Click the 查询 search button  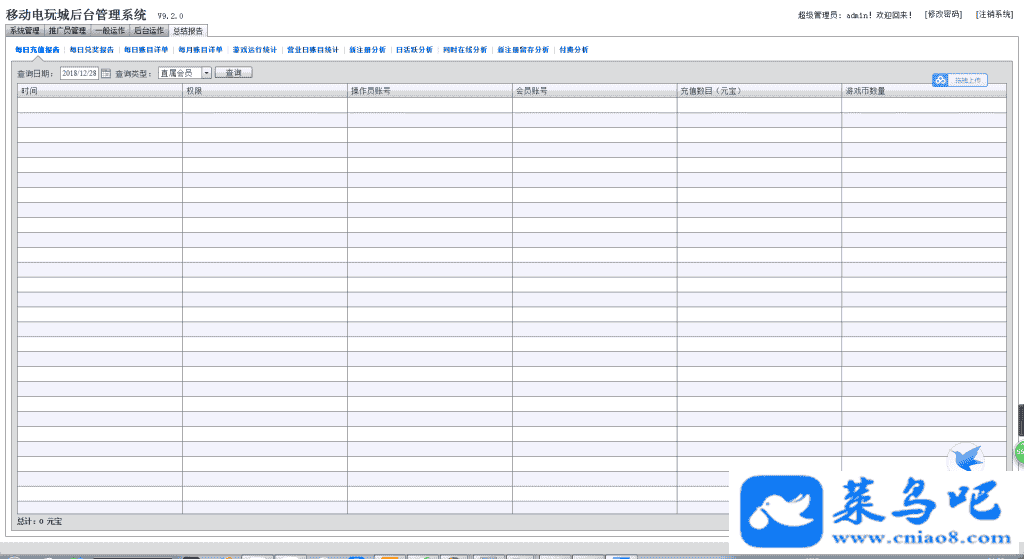tap(234, 73)
